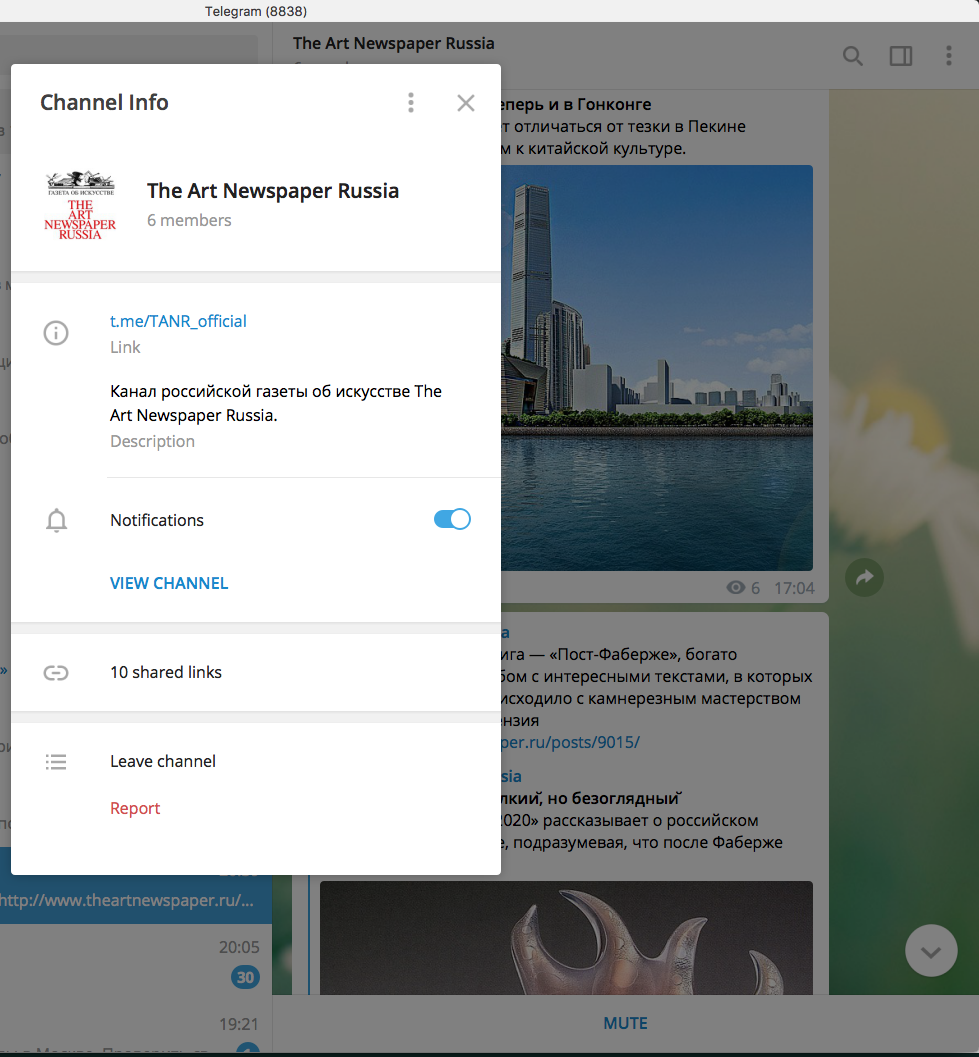Click the forward arrow beside the photo post
Image resolution: width=979 pixels, height=1057 pixels.
click(x=864, y=577)
